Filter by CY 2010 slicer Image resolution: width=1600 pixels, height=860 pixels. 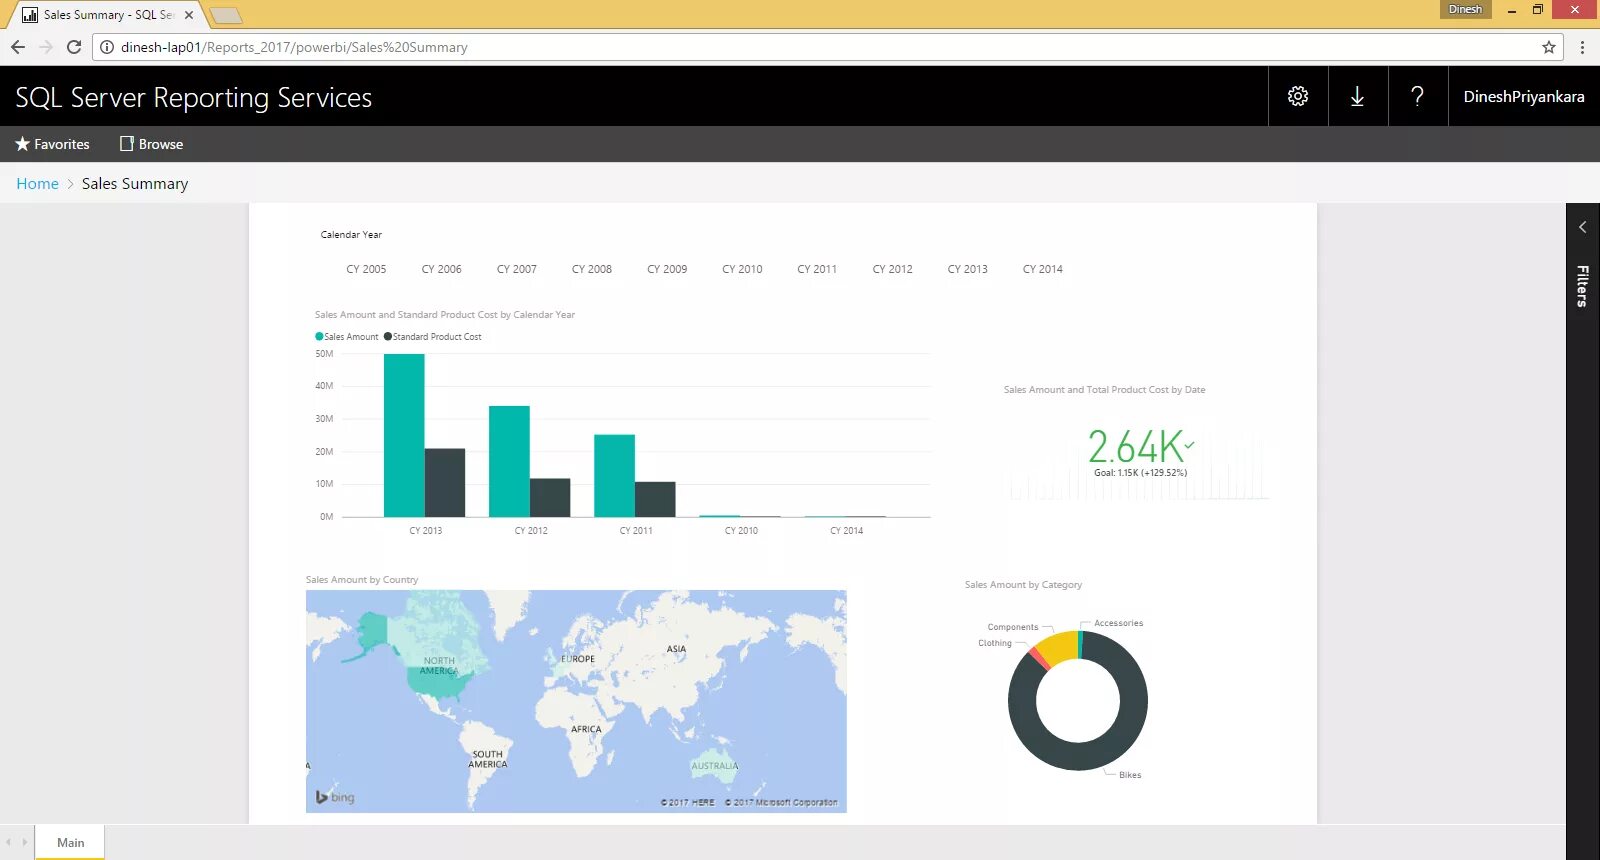pyautogui.click(x=742, y=269)
